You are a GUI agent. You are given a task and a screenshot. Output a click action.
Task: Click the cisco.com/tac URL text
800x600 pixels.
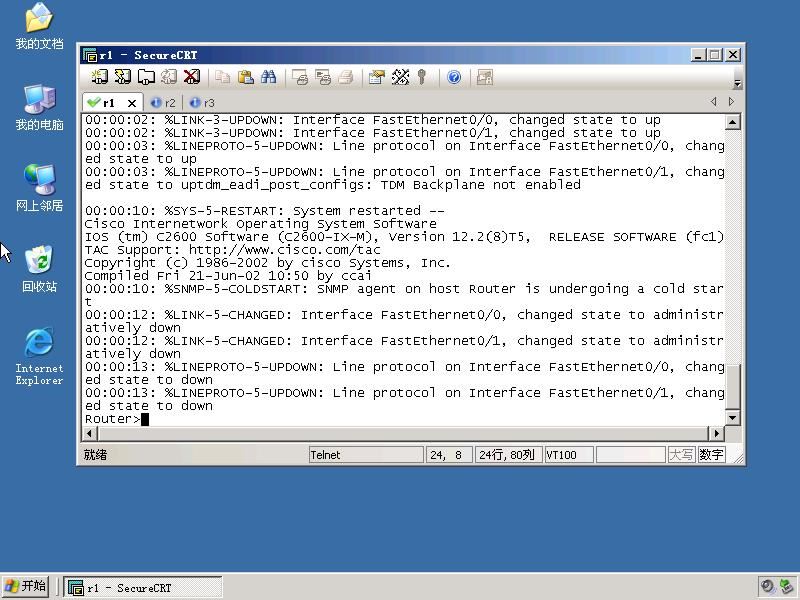285,250
